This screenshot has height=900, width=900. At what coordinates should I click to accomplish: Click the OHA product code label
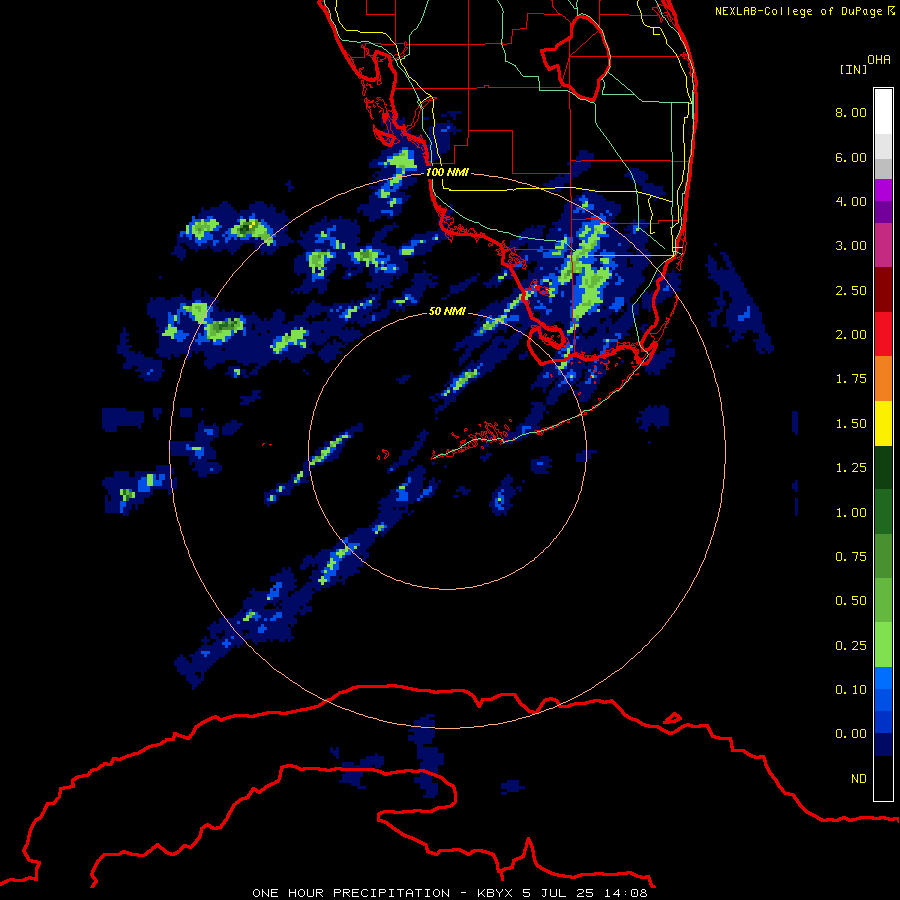click(879, 60)
